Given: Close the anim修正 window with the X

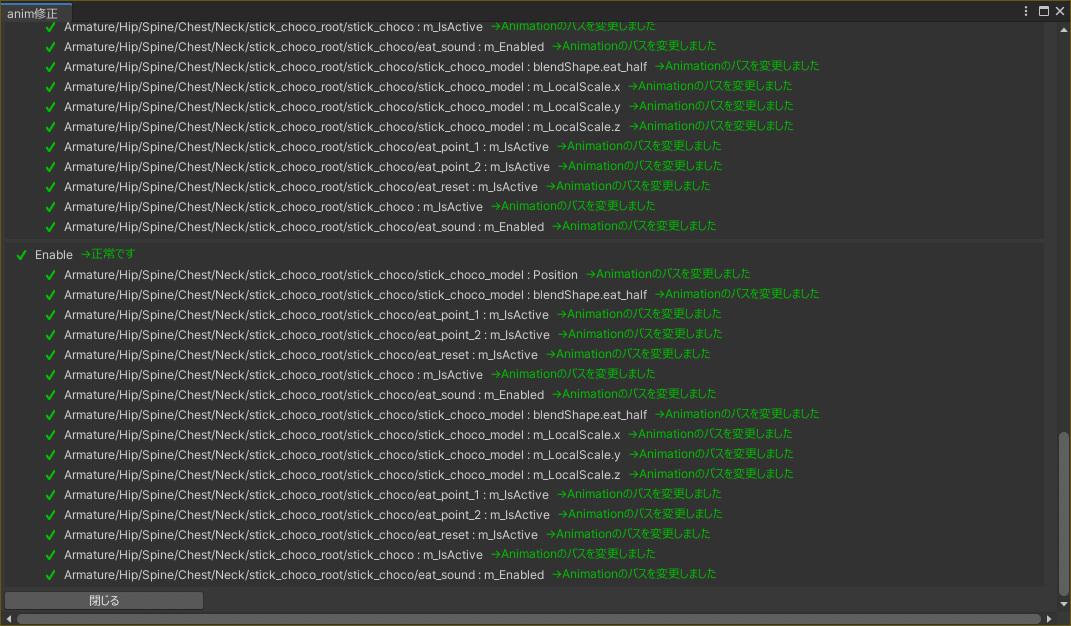Looking at the screenshot, I should coord(1060,11).
